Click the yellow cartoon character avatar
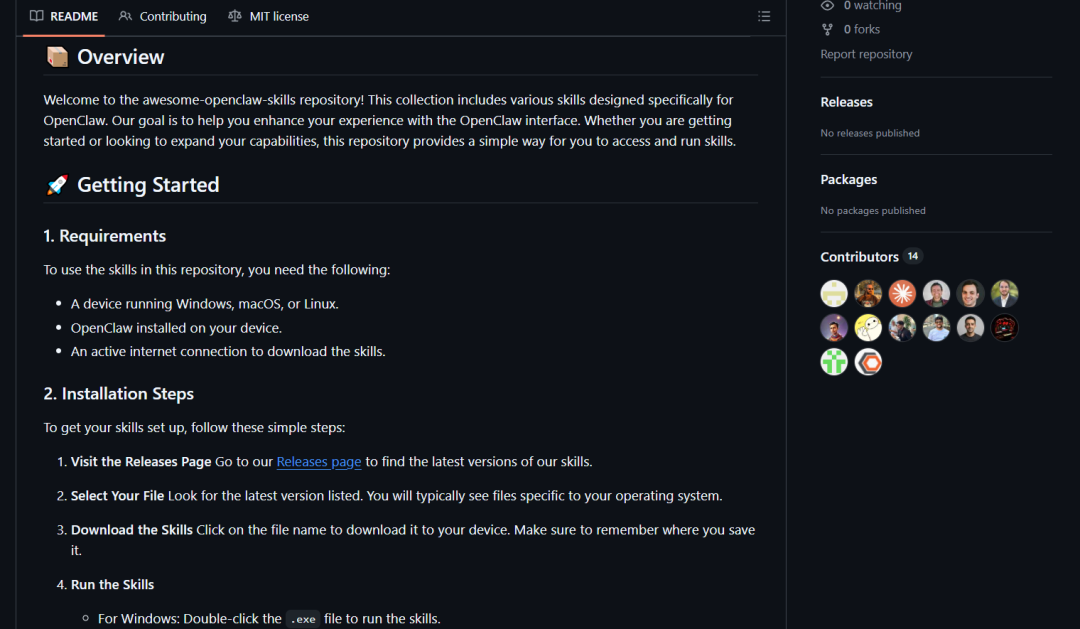This screenshot has height=629, width=1080. pos(868,327)
